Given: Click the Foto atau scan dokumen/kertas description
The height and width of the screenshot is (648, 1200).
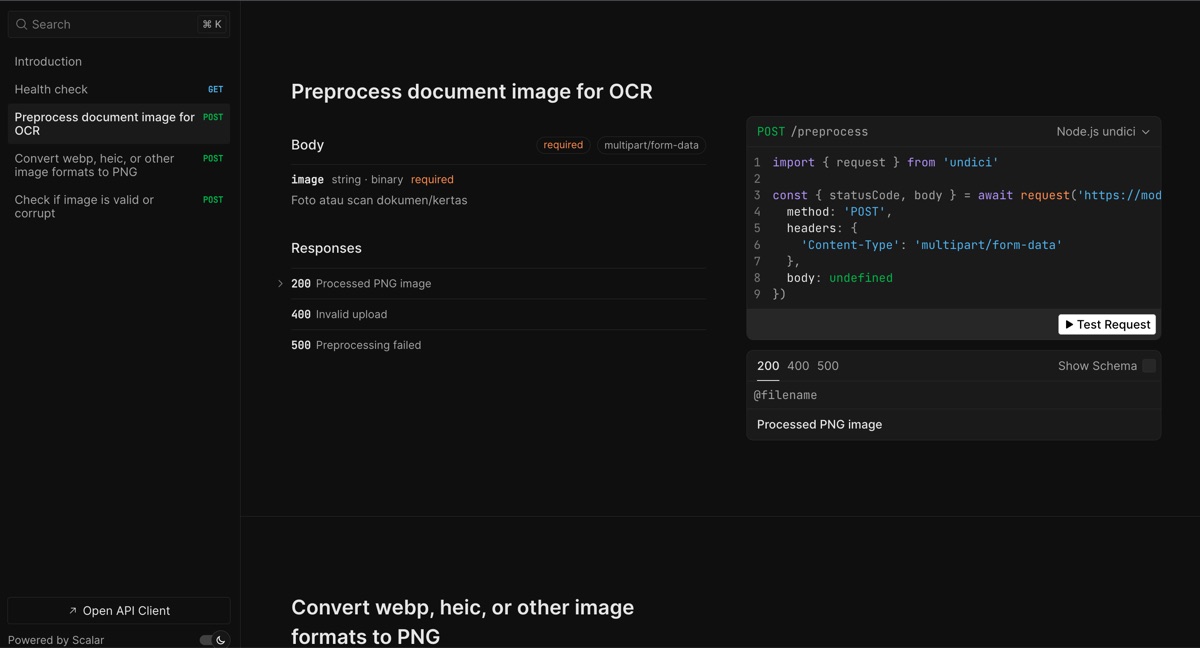Looking at the screenshot, I should pyautogui.click(x=379, y=200).
